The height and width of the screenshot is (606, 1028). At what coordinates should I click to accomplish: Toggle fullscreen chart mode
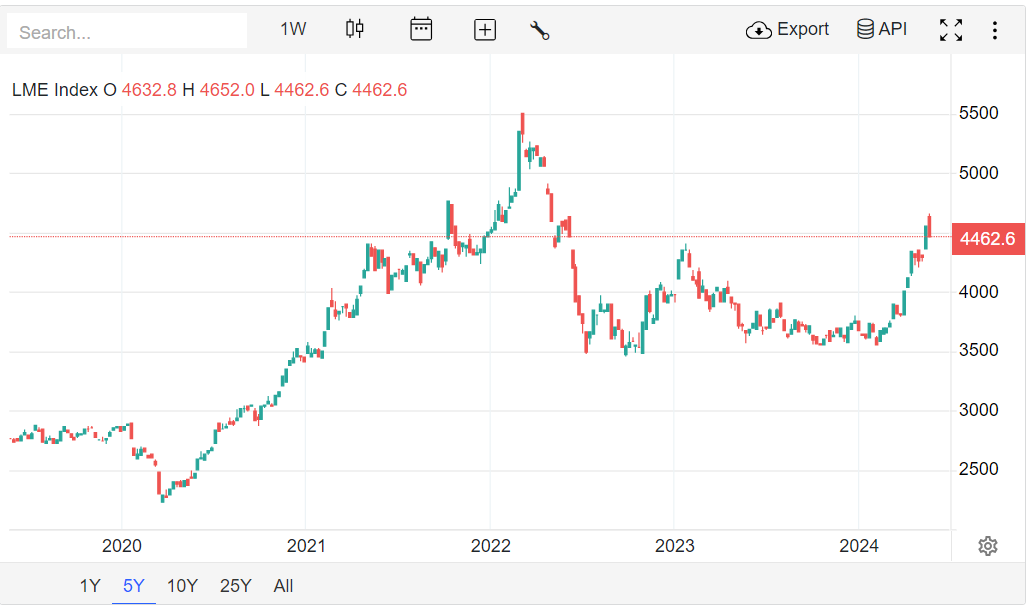click(x=951, y=30)
